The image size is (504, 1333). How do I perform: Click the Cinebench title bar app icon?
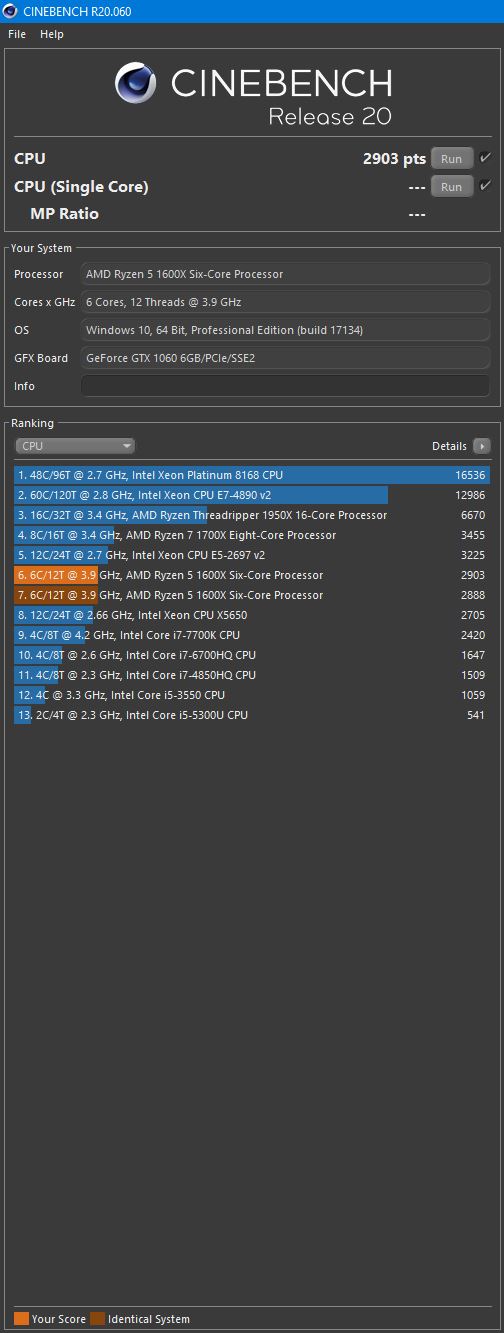pos(11,11)
